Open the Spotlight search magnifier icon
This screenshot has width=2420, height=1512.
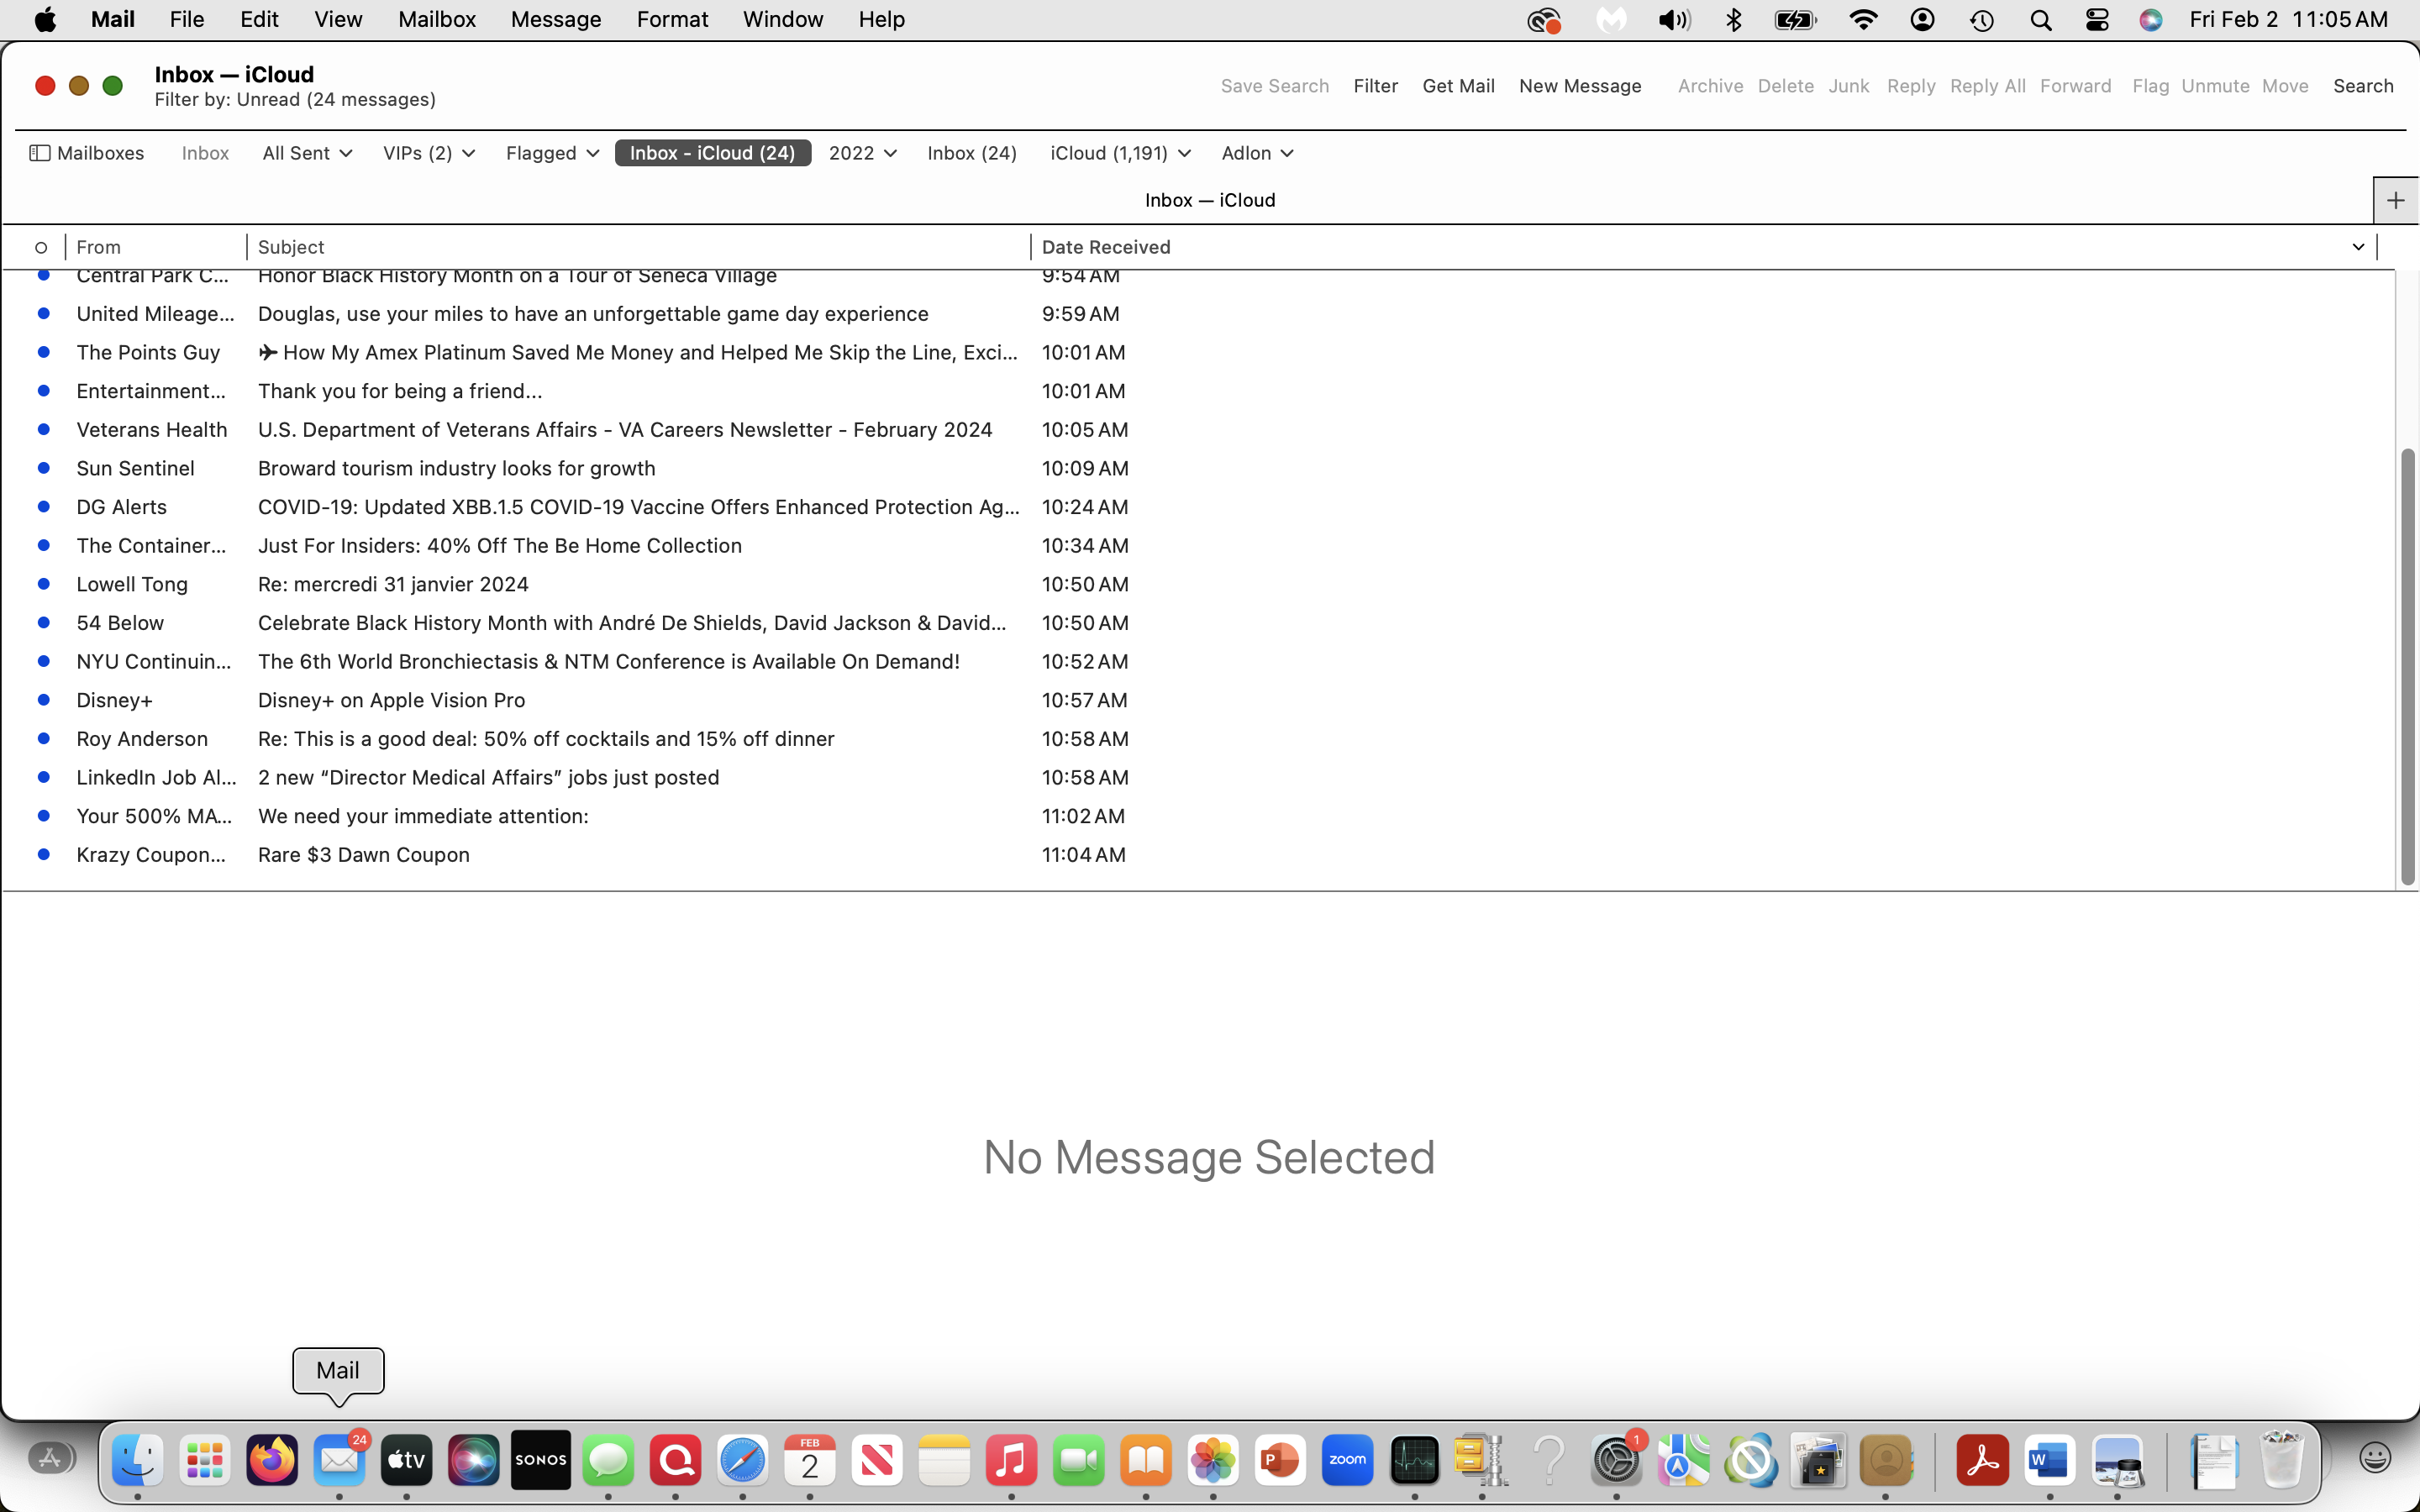[2041, 20]
